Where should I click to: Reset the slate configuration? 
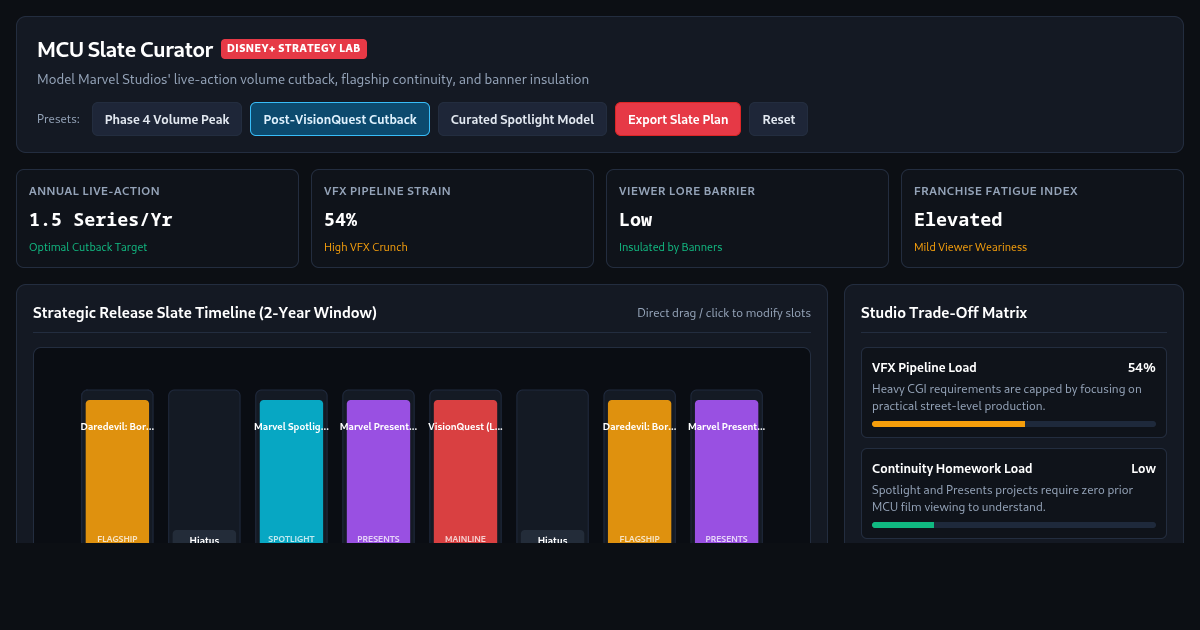(x=778, y=119)
